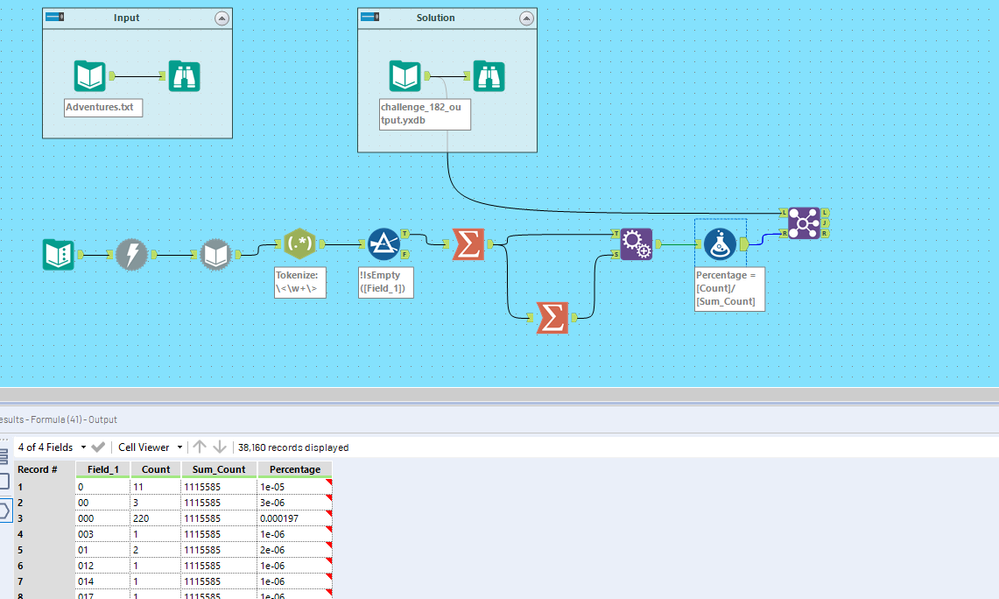Click Count cell '220' in record 3
This screenshot has height=599, width=999.
(x=155, y=519)
